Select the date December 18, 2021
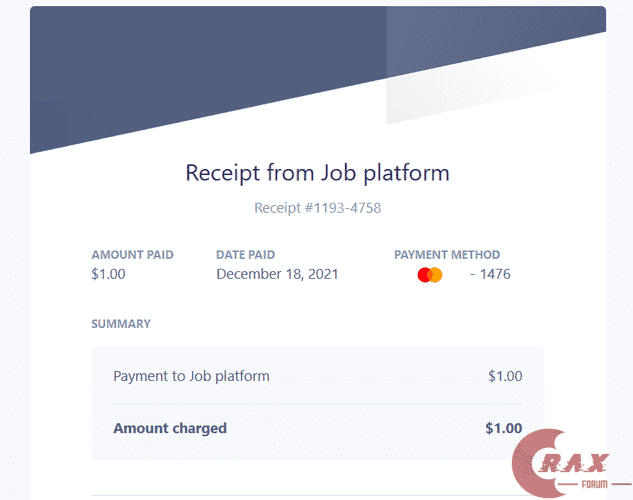 (x=277, y=274)
